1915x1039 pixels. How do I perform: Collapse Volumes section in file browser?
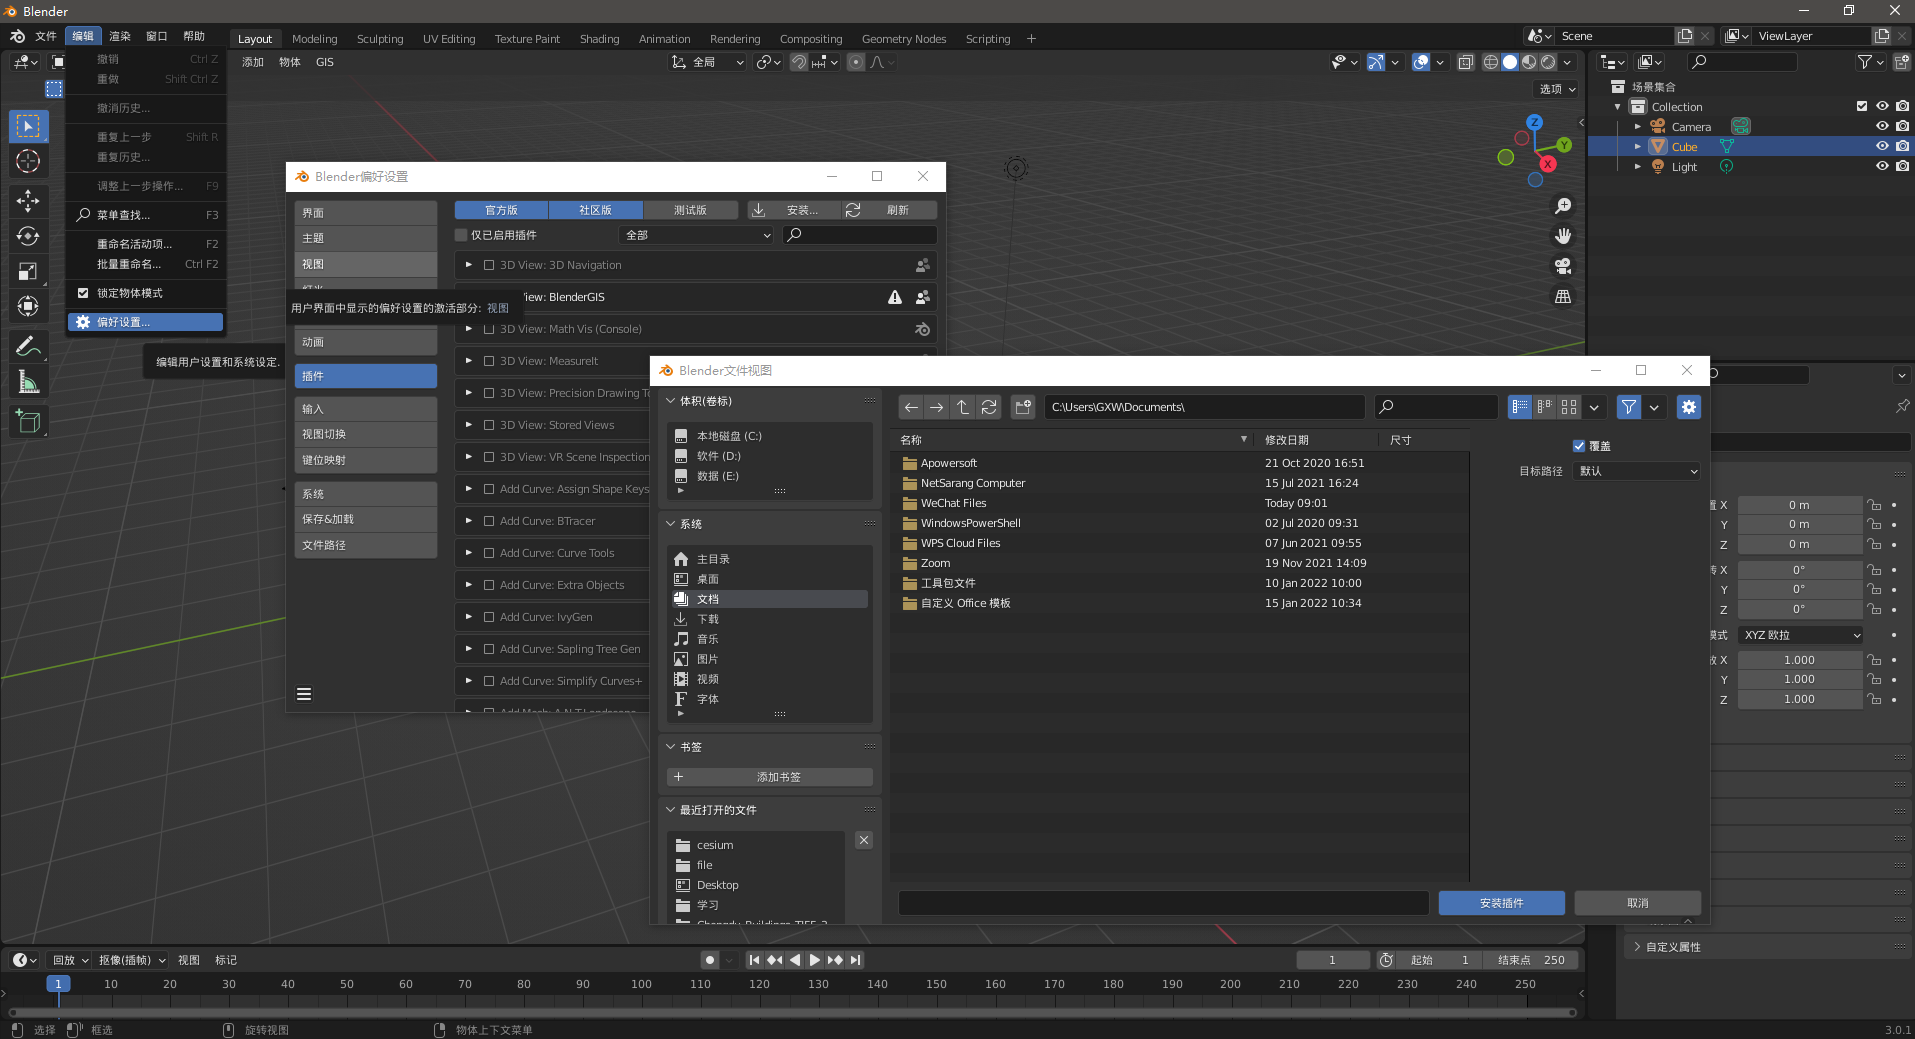pos(671,401)
